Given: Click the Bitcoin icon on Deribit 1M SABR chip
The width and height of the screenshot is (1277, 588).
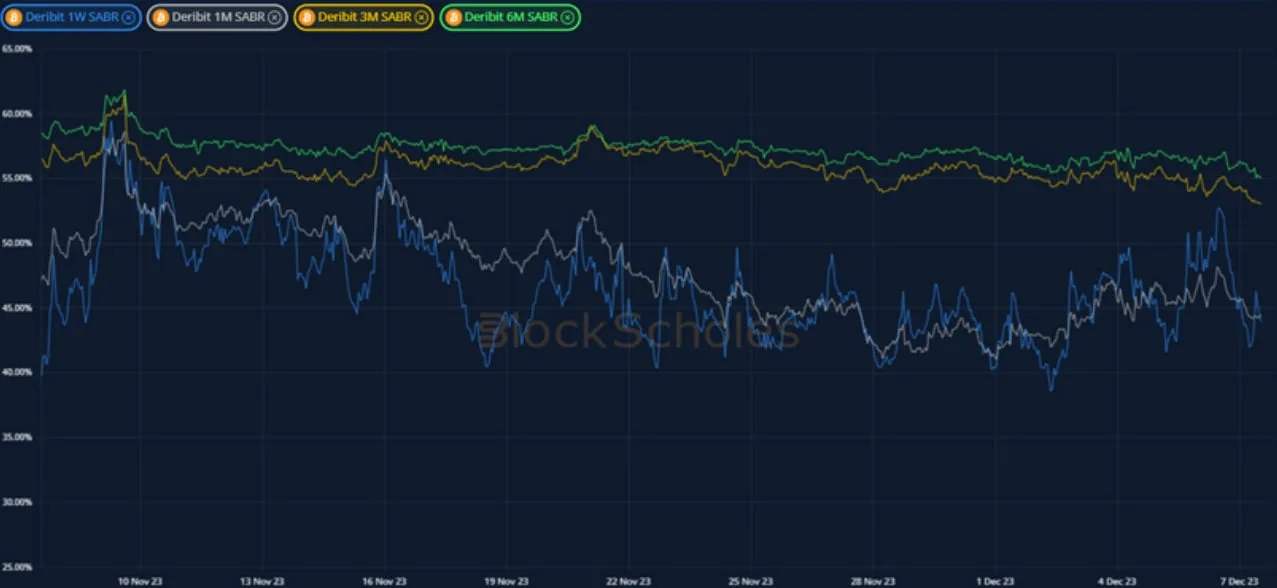Looking at the screenshot, I should click(x=160, y=17).
